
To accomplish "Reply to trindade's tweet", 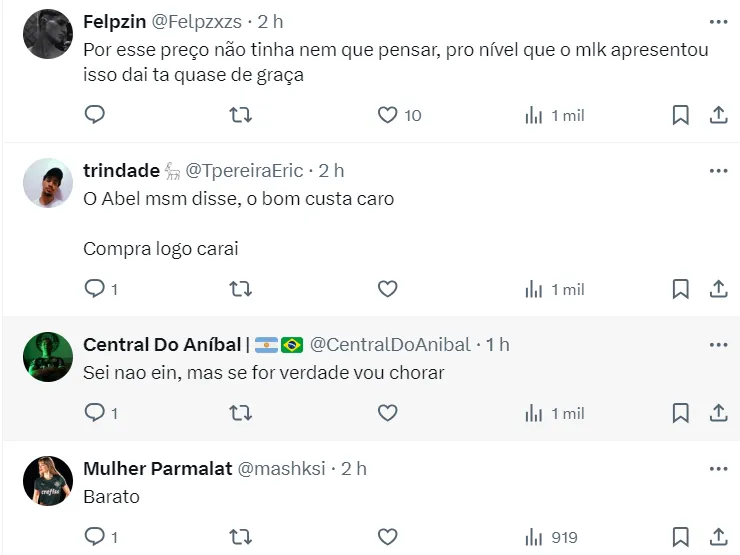I will pos(95,289).
